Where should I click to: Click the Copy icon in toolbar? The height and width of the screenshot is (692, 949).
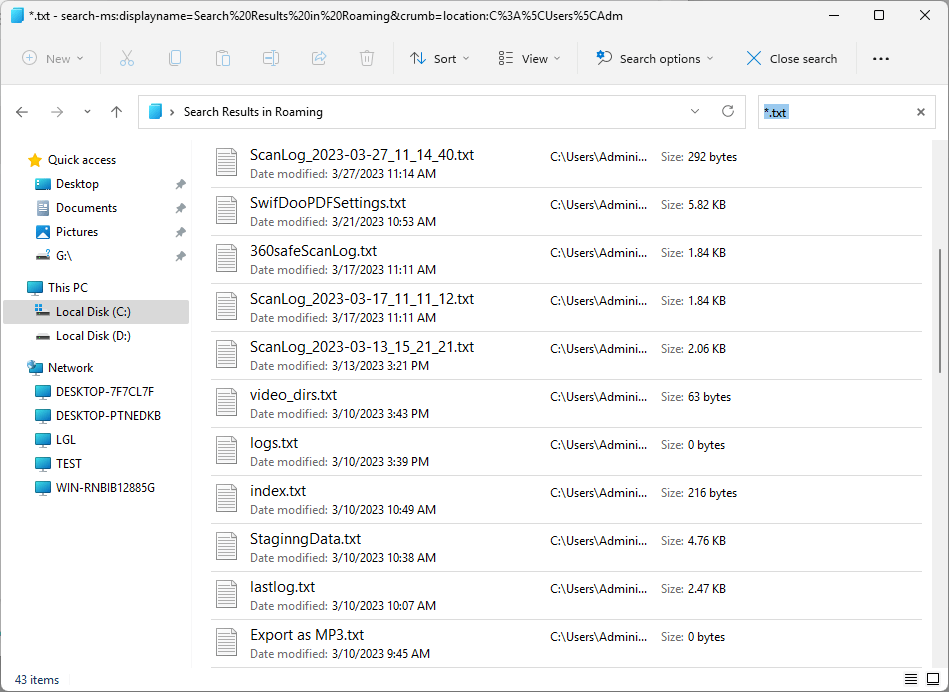click(175, 59)
